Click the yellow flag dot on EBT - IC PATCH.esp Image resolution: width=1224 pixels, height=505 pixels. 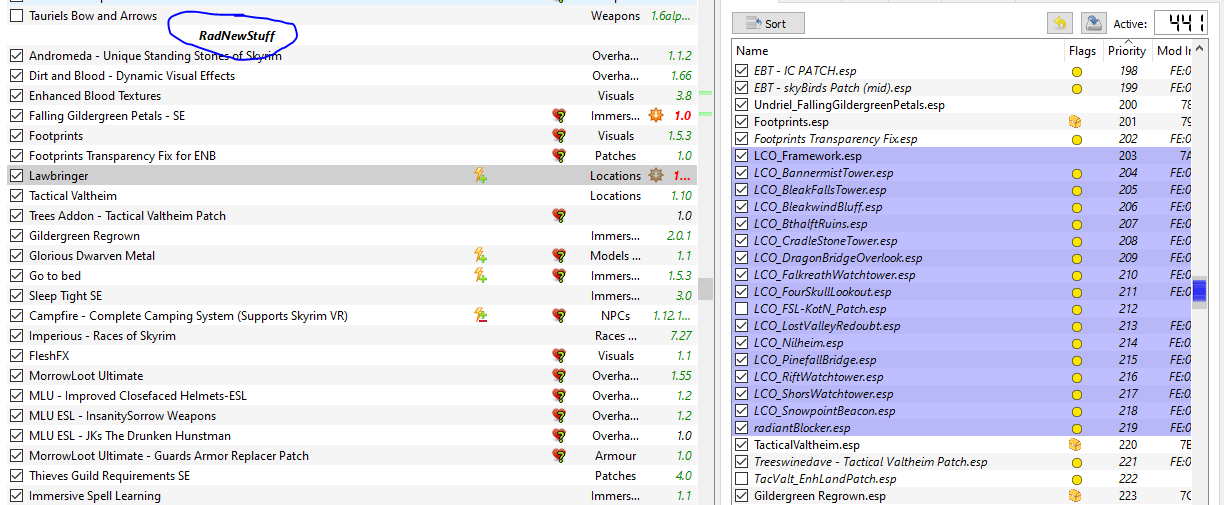pos(1077,71)
